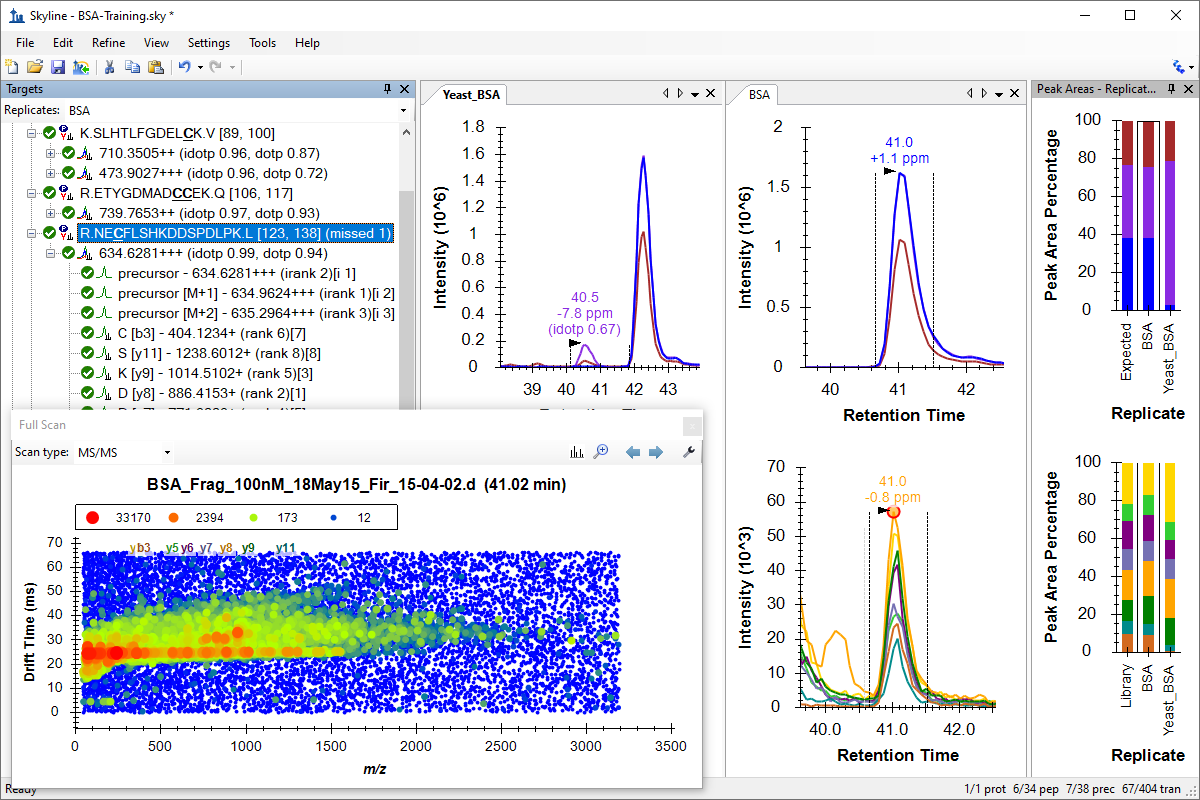Click the Cut scissors icon
Image resolution: width=1200 pixels, height=800 pixels.
(110, 67)
